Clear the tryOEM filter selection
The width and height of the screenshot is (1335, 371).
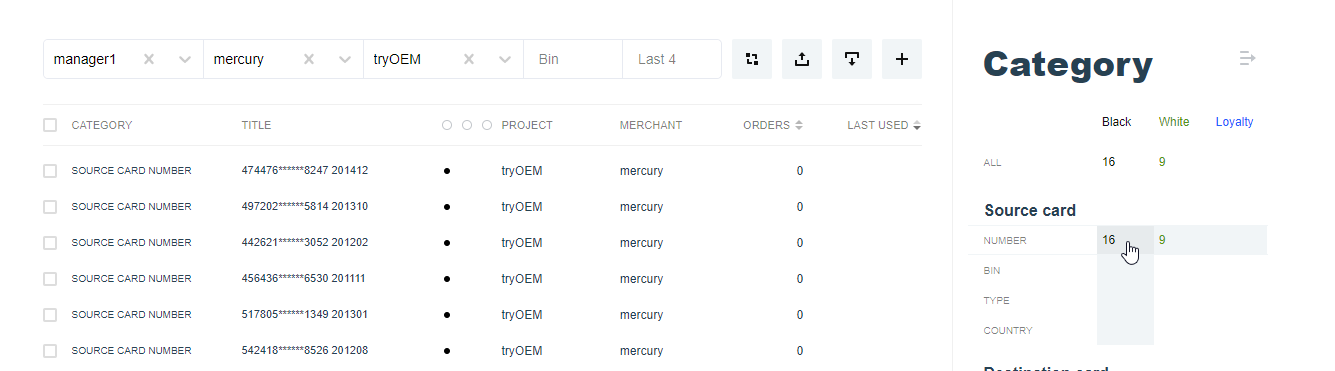[x=468, y=59]
